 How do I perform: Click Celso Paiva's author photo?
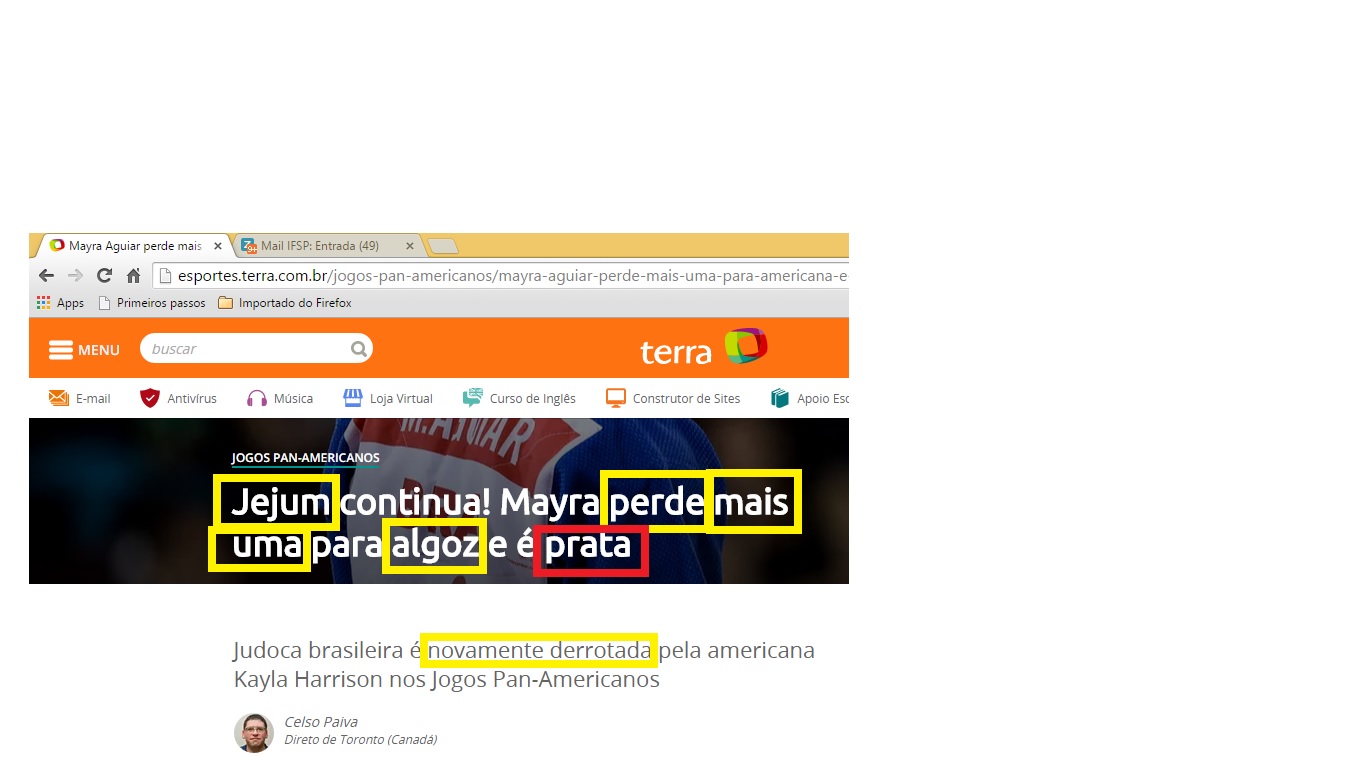click(254, 733)
